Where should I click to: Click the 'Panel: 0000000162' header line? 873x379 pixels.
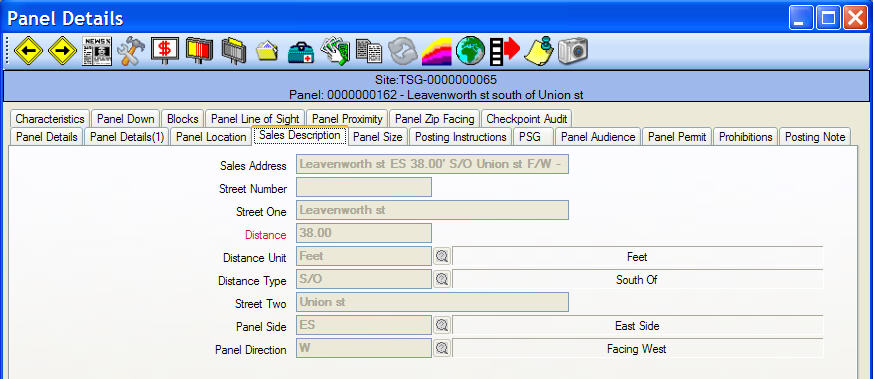pos(436,95)
